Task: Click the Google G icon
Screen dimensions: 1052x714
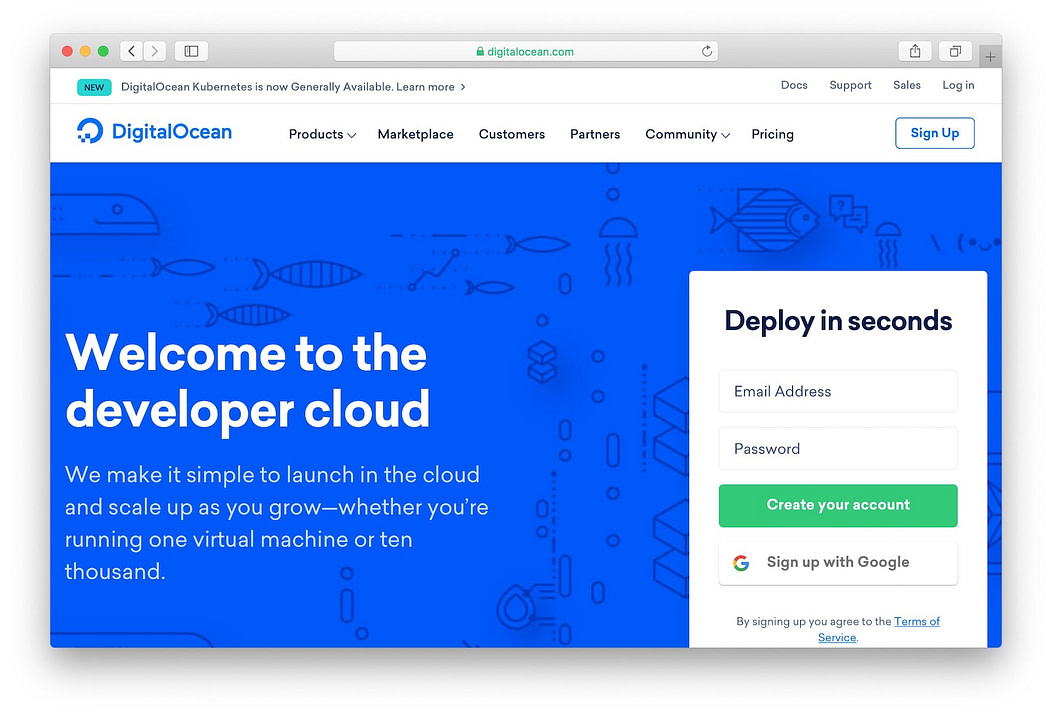Action: [x=741, y=563]
